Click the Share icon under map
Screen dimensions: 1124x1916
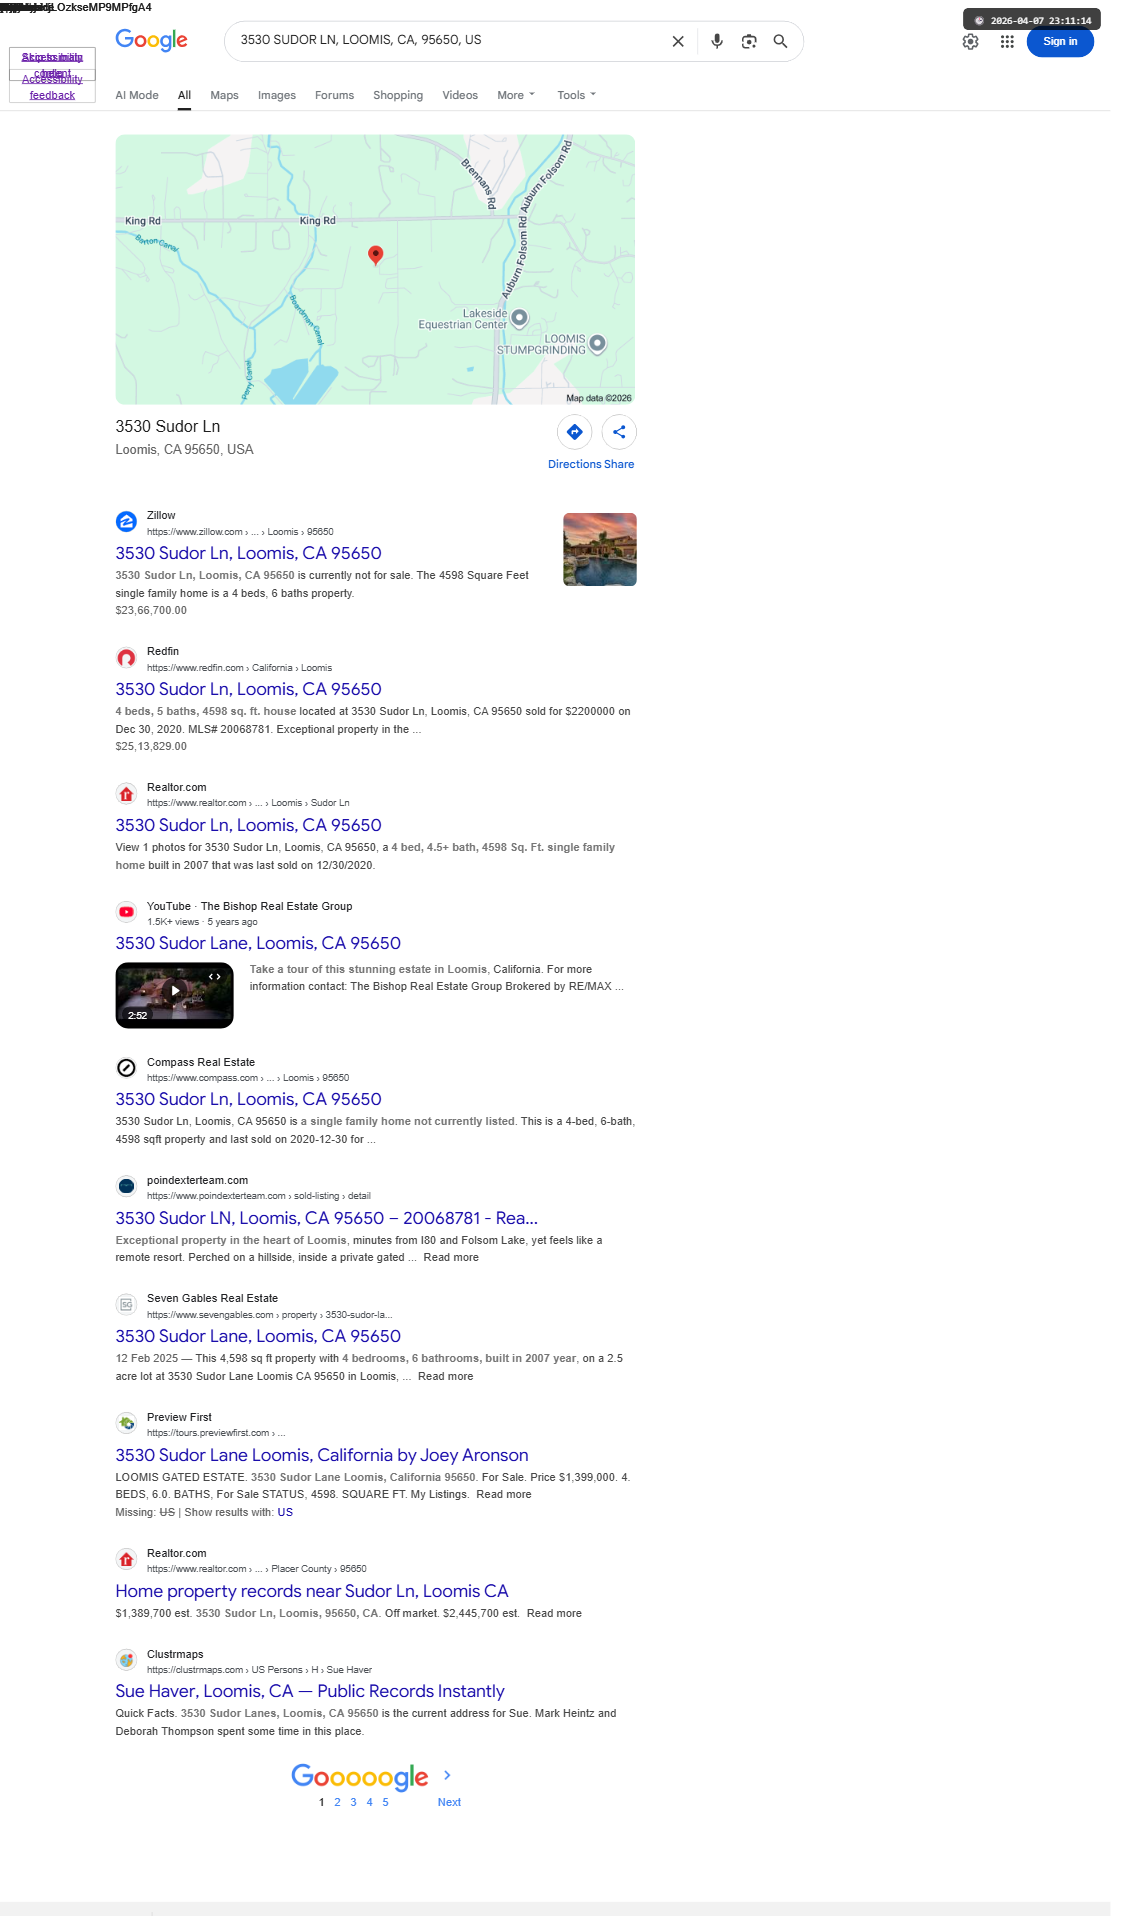(619, 432)
